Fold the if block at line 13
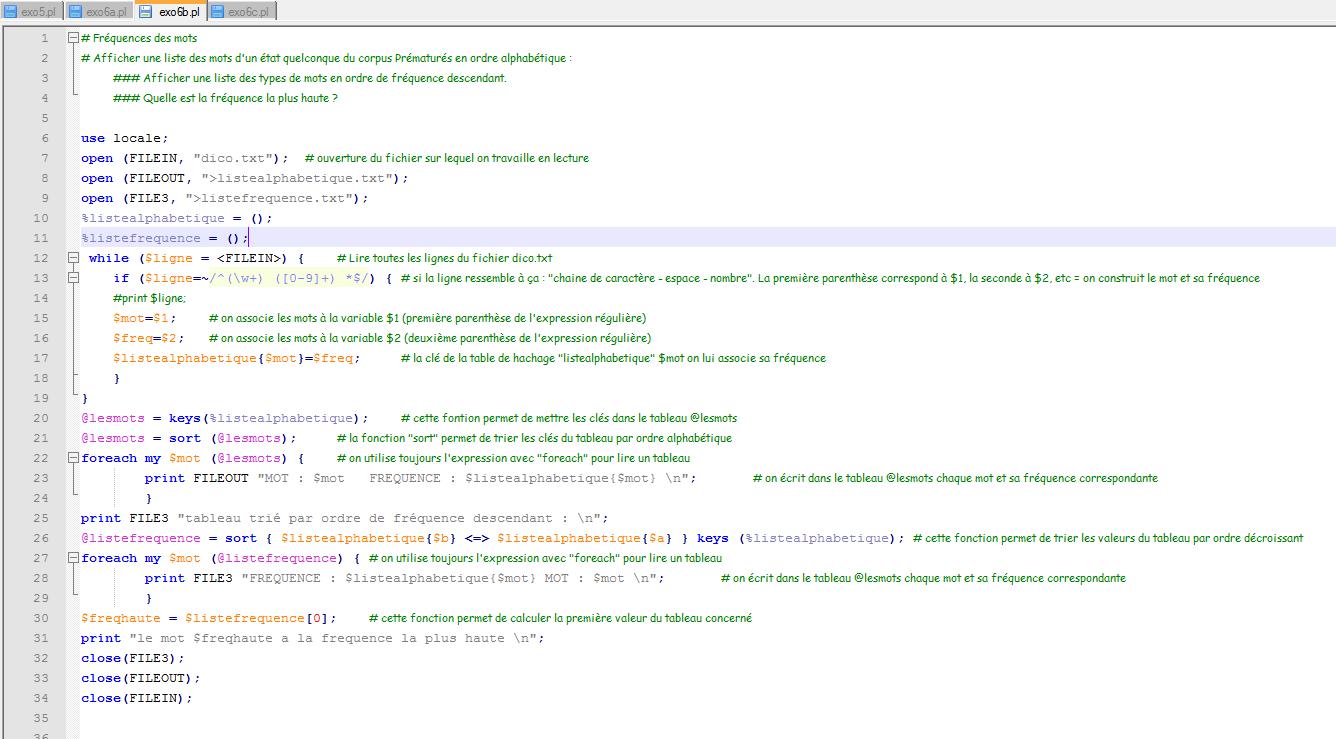1336x739 pixels. (73, 278)
